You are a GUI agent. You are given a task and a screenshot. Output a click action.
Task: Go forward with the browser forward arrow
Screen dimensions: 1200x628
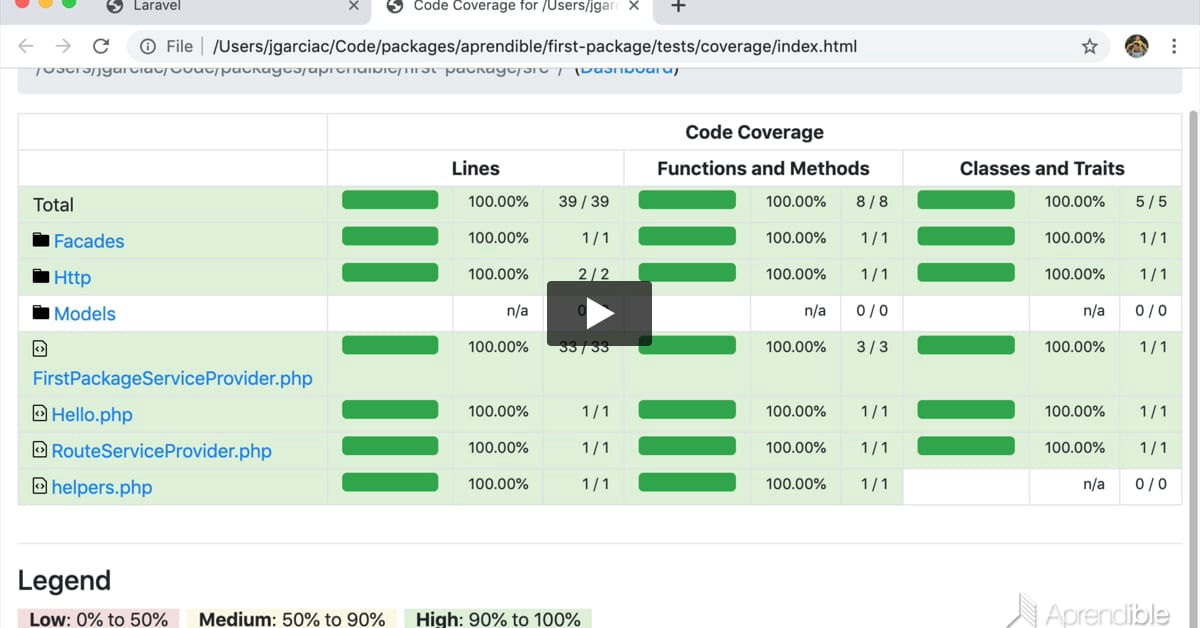tap(63, 46)
